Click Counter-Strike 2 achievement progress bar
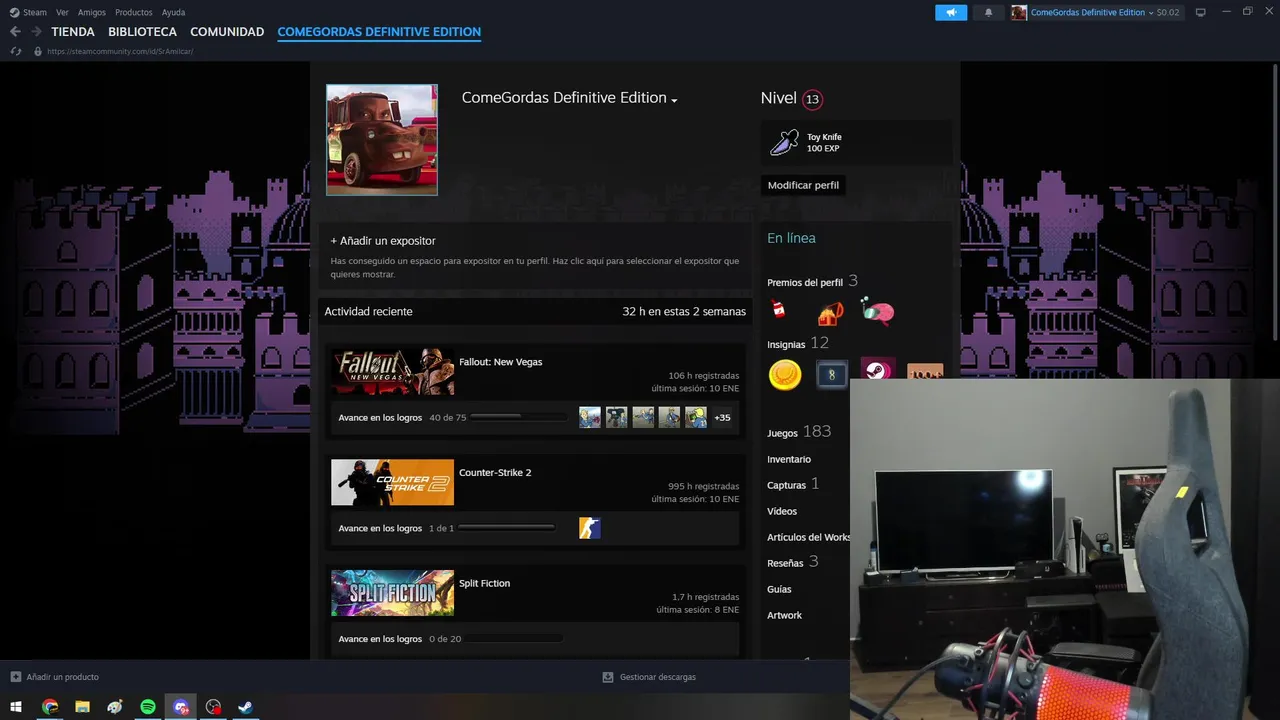The width and height of the screenshot is (1280, 720). click(507, 528)
